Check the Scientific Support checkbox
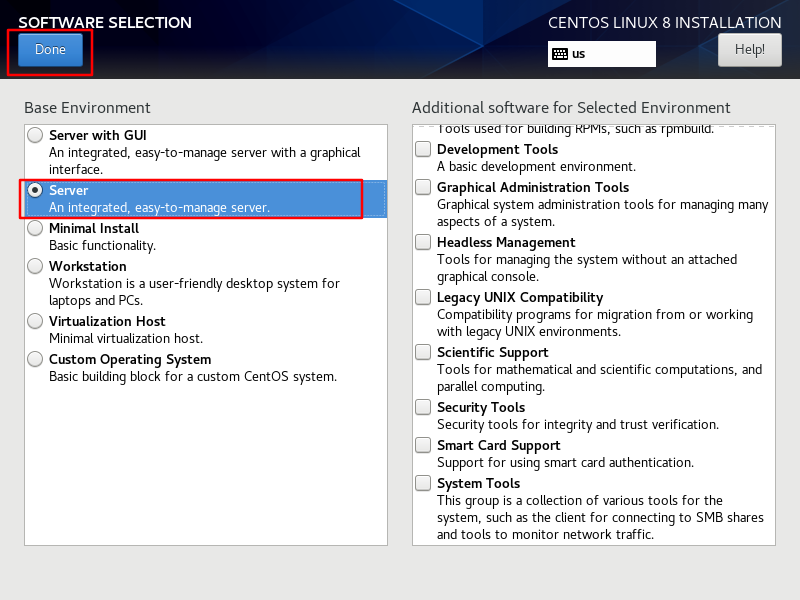Viewport: 800px width, 600px height. [423, 352]
